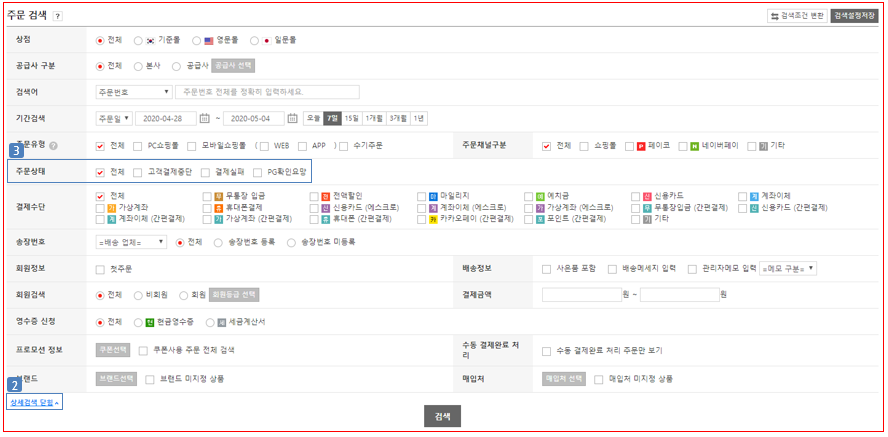Open the end date calendar icon
This screenshot has width=888, height=437.
(x=292, y=118)
